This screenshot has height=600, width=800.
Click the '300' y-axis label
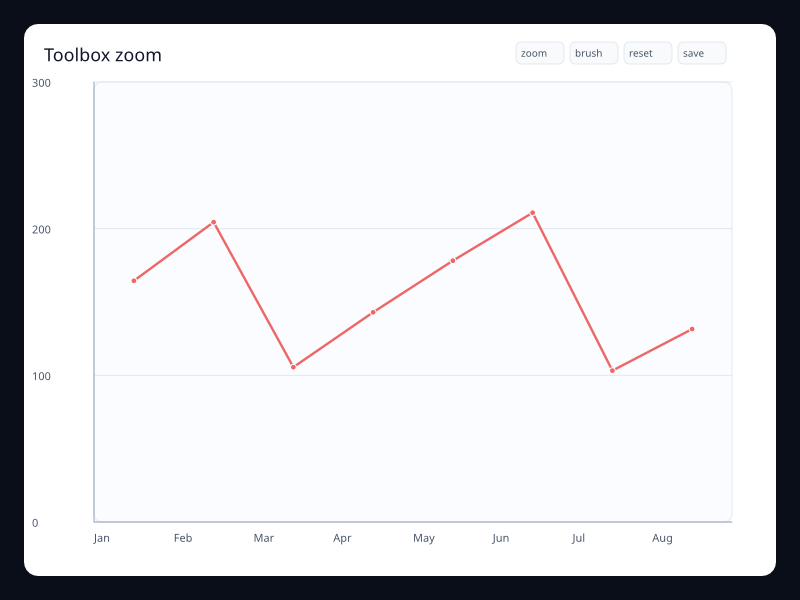tap(41, 83)
